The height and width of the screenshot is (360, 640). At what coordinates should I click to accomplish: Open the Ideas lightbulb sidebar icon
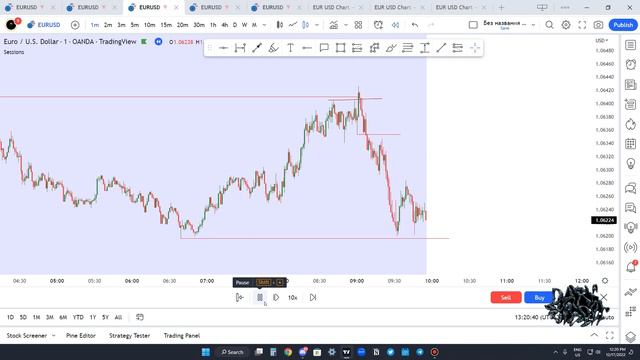(630, 164)
